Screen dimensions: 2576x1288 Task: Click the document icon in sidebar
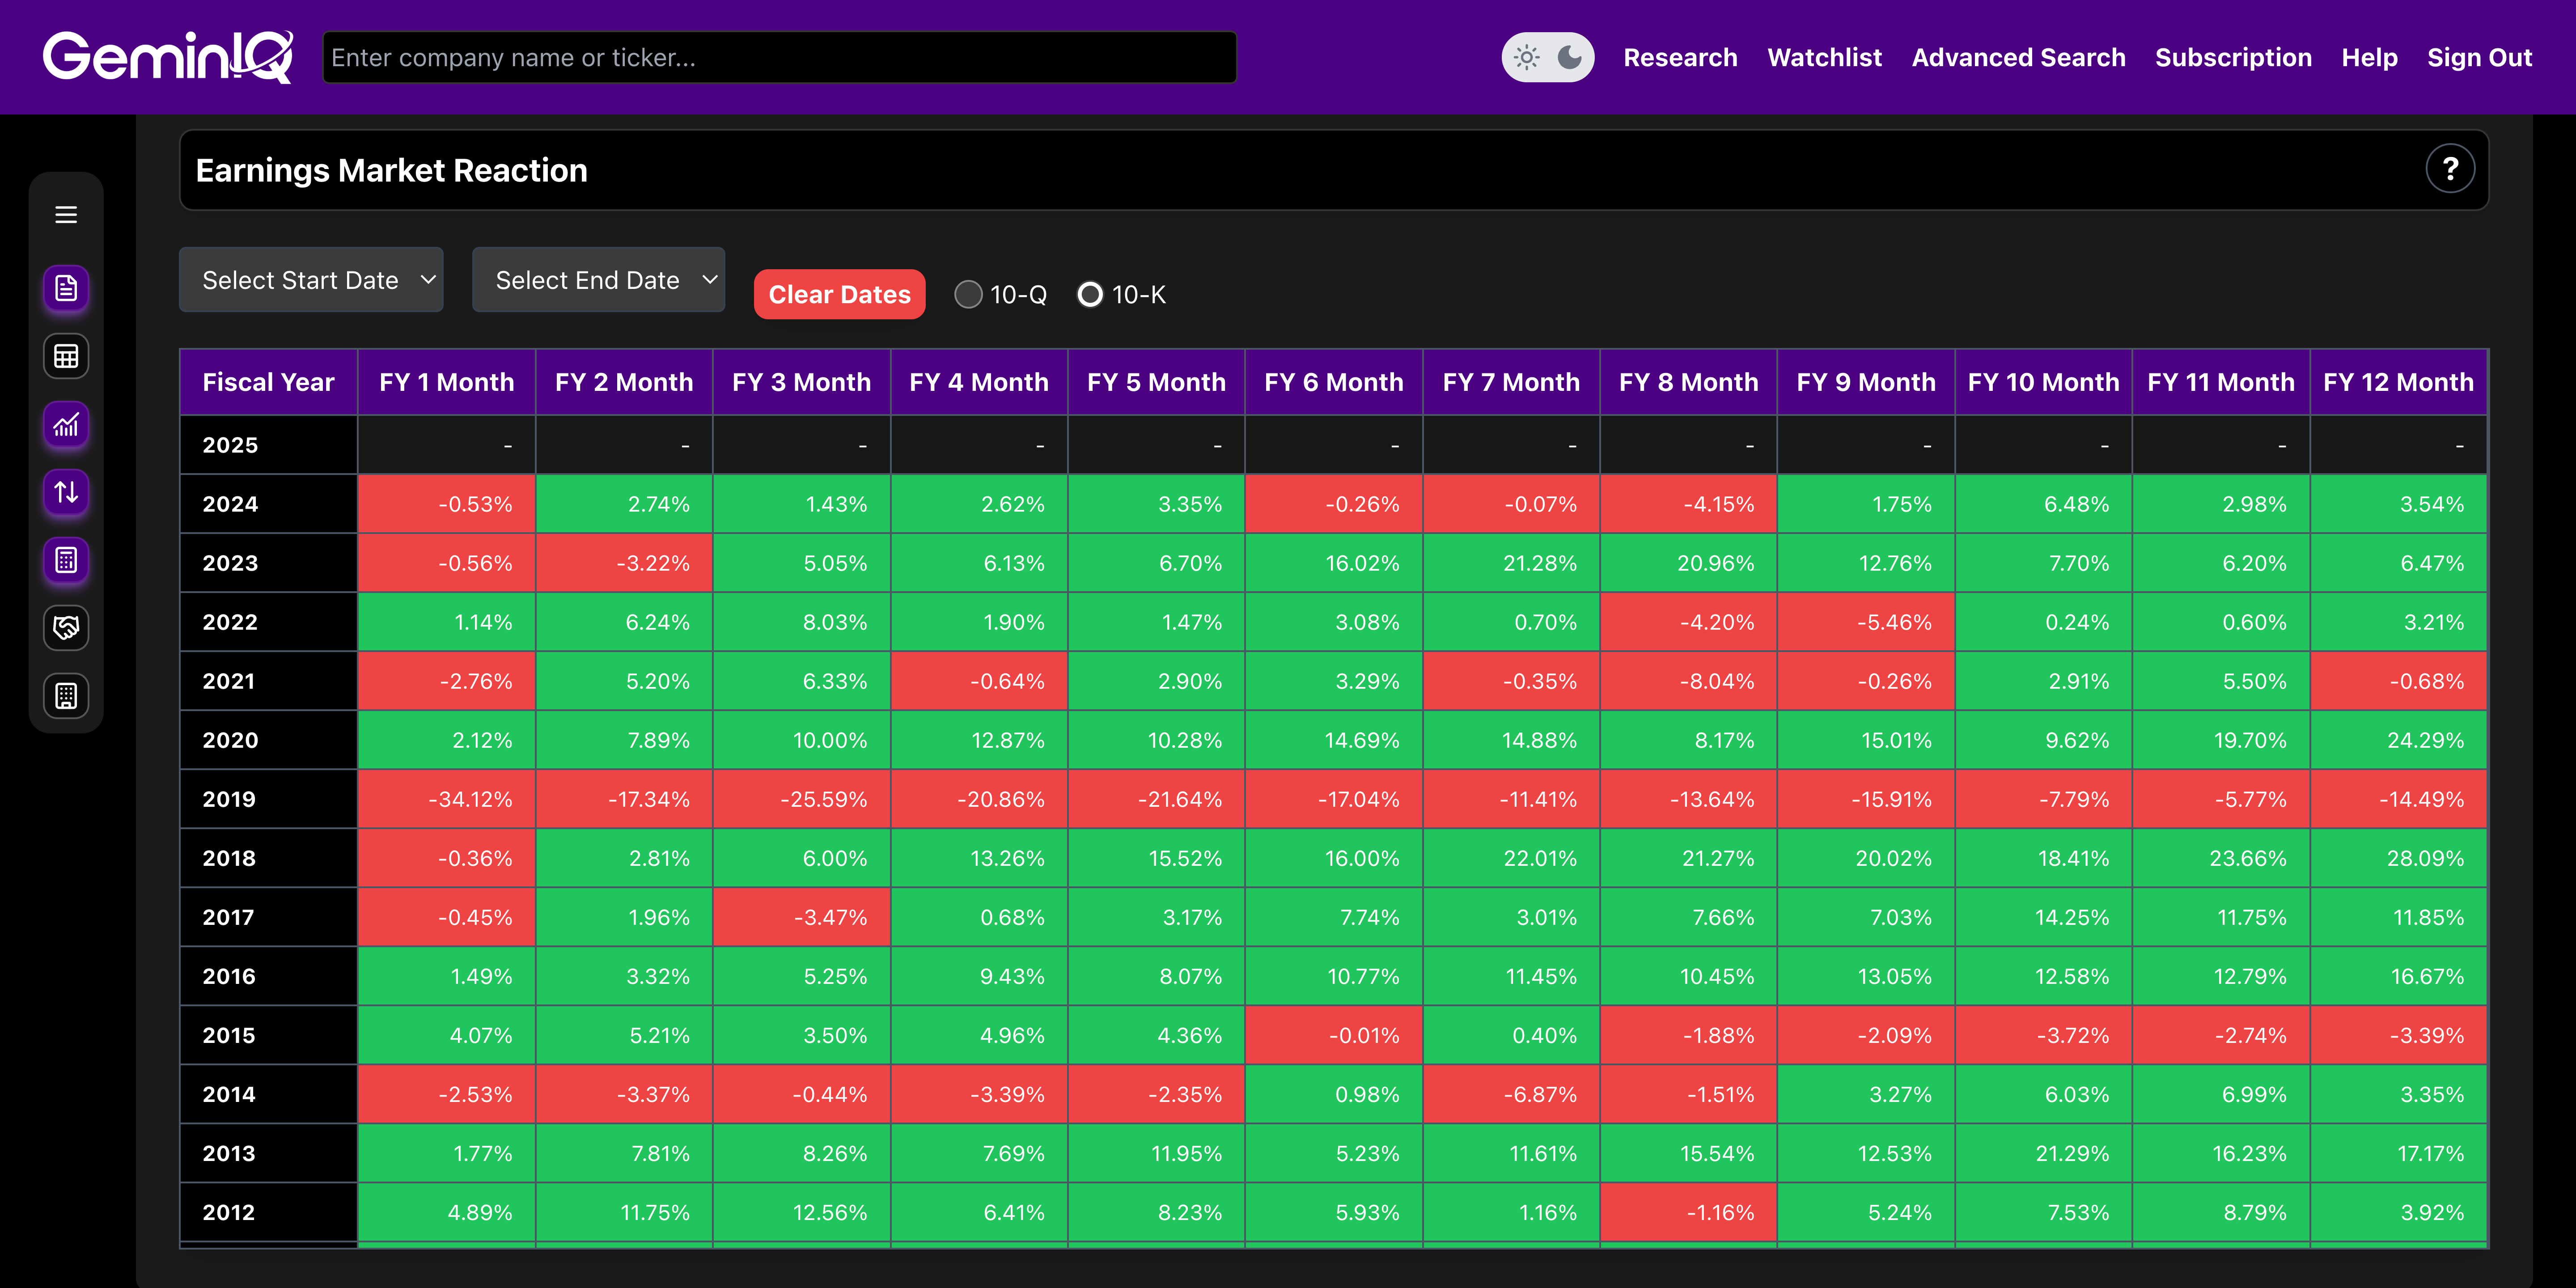pos(66,289)
